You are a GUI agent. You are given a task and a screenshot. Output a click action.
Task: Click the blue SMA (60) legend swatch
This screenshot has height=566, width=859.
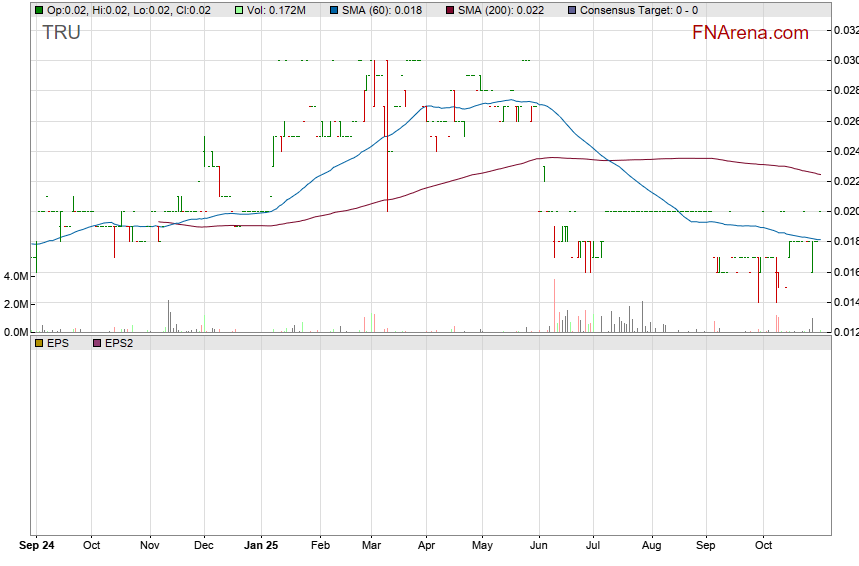333,10
